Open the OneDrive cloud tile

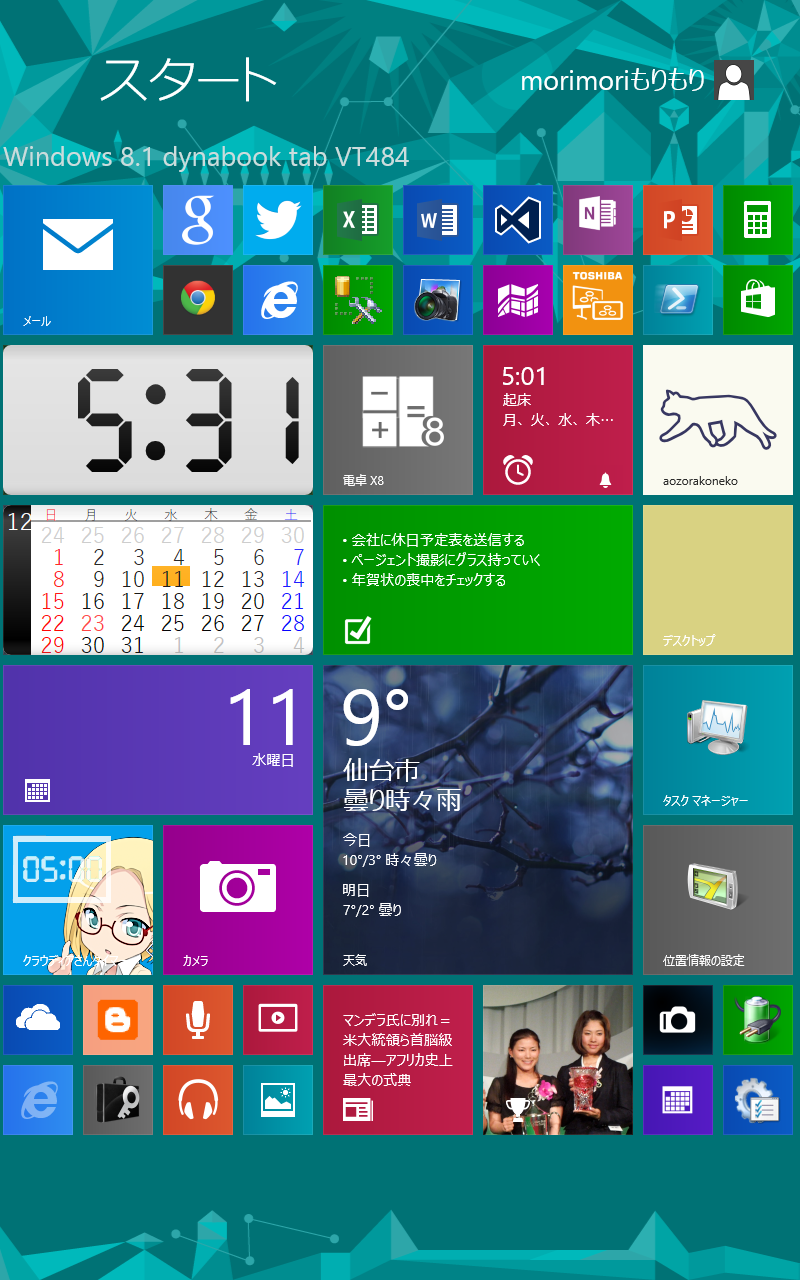[38, 1020]
